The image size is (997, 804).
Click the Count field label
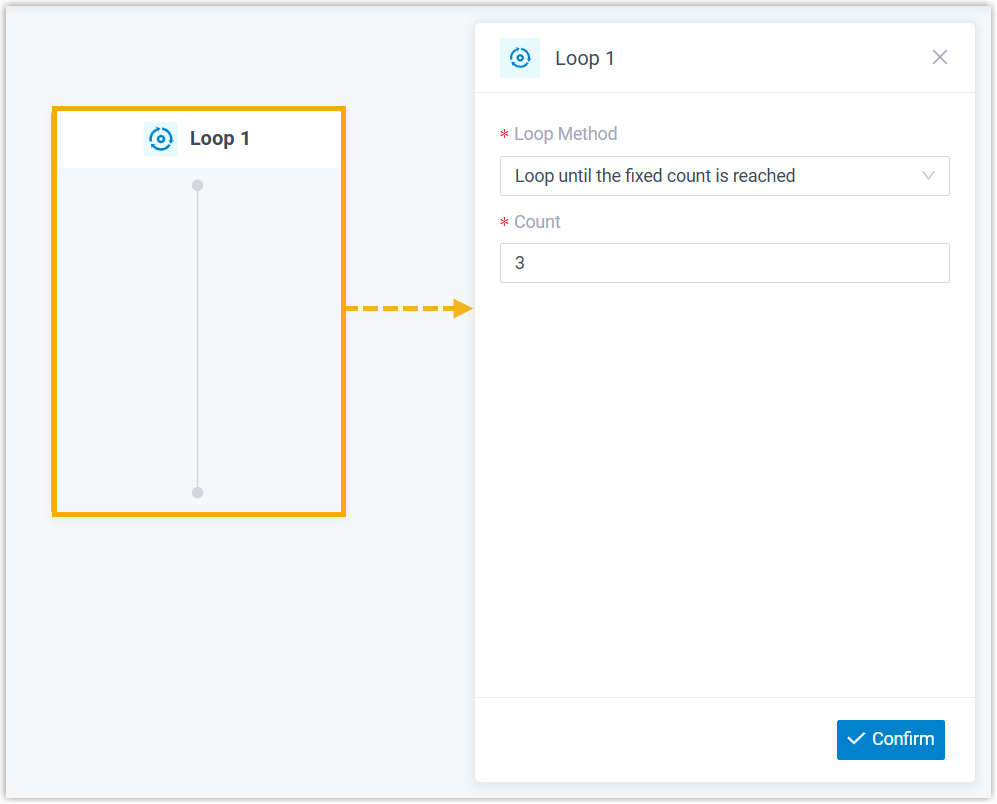click(x=537, y=222)
